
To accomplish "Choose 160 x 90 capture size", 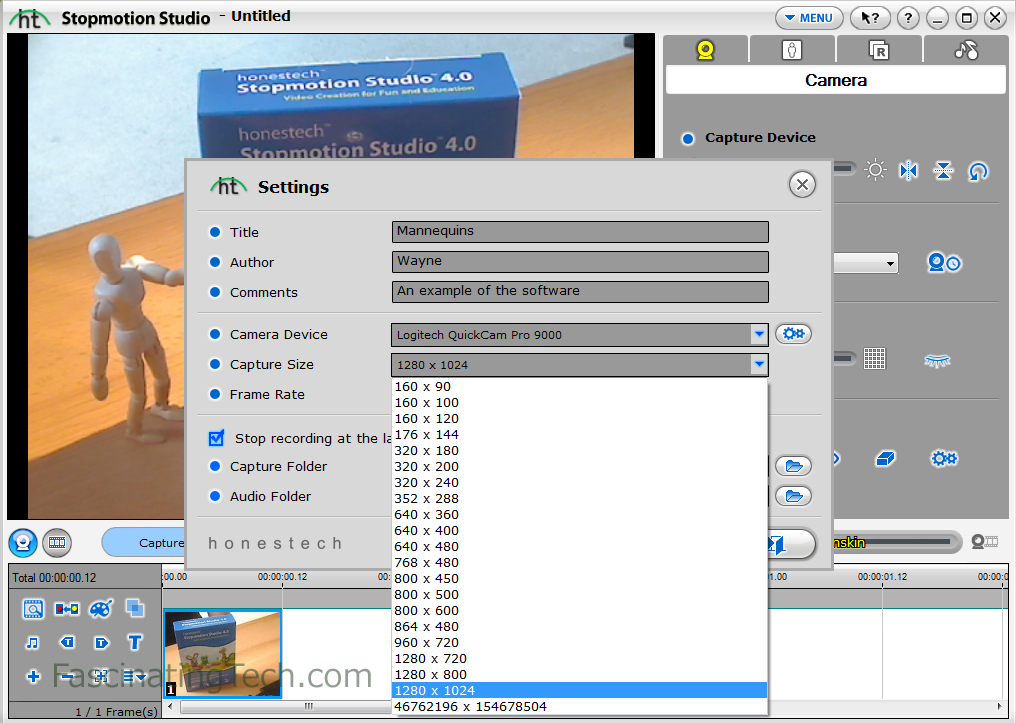I will (x=580, y=387).
